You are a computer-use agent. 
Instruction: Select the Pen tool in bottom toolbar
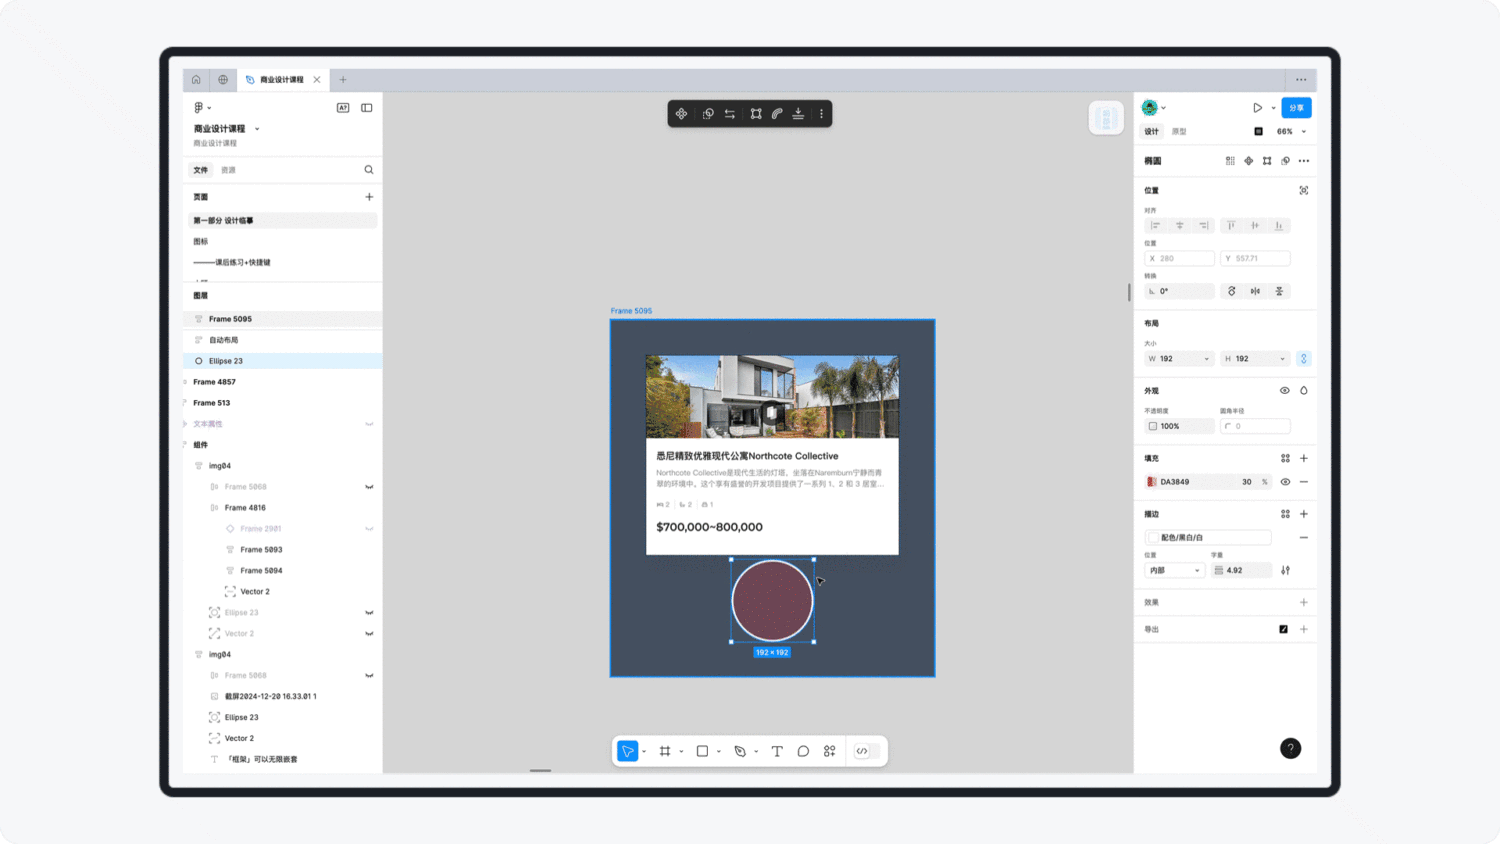tap(740, 751)
